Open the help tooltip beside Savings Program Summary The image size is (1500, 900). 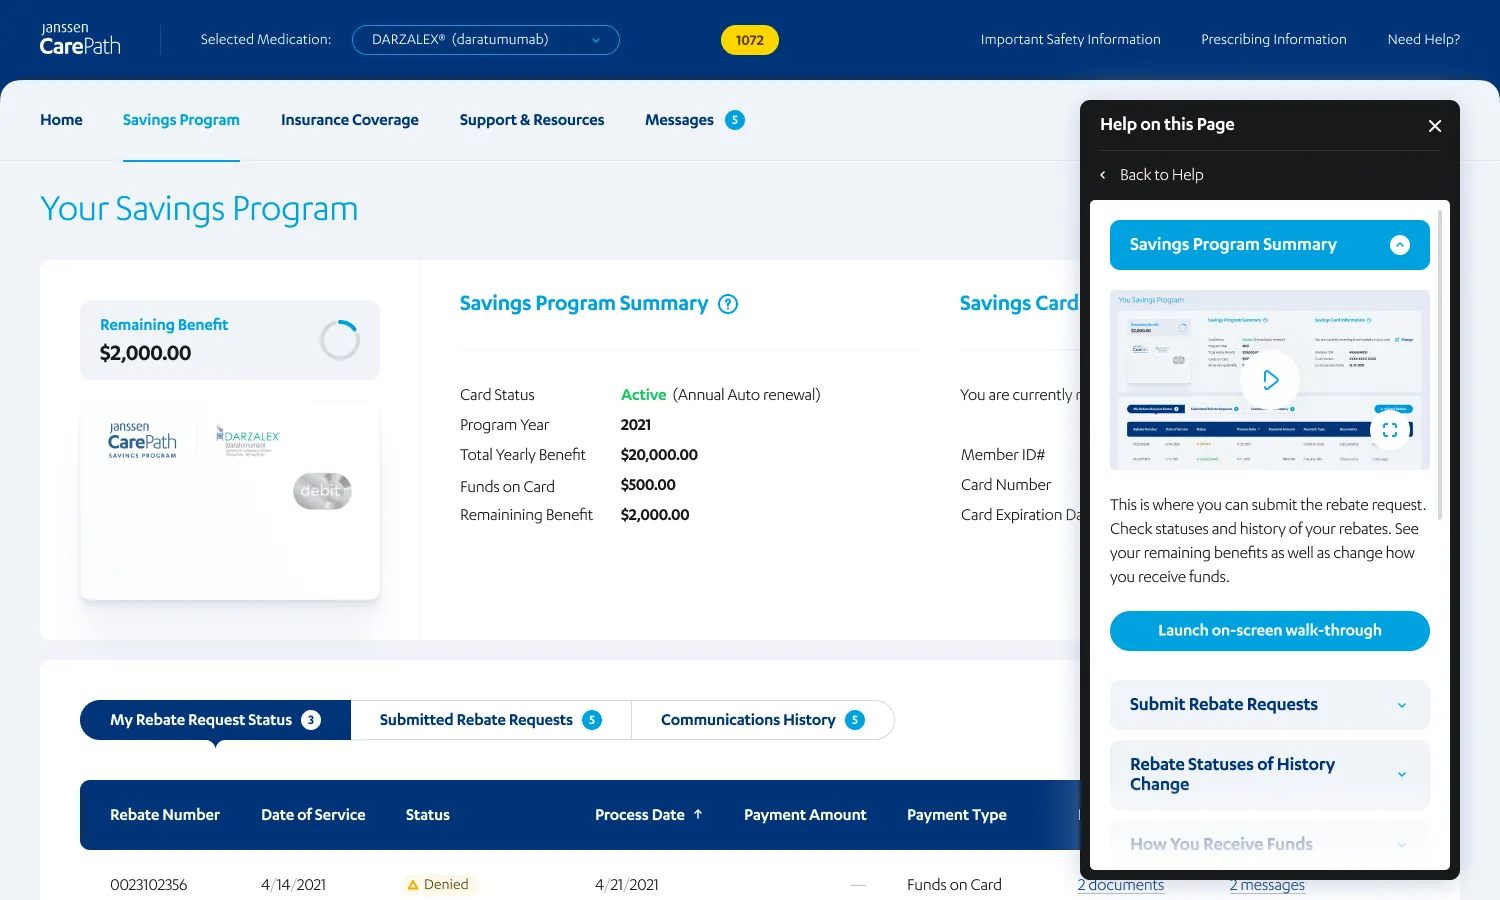(x=728, y=303)
